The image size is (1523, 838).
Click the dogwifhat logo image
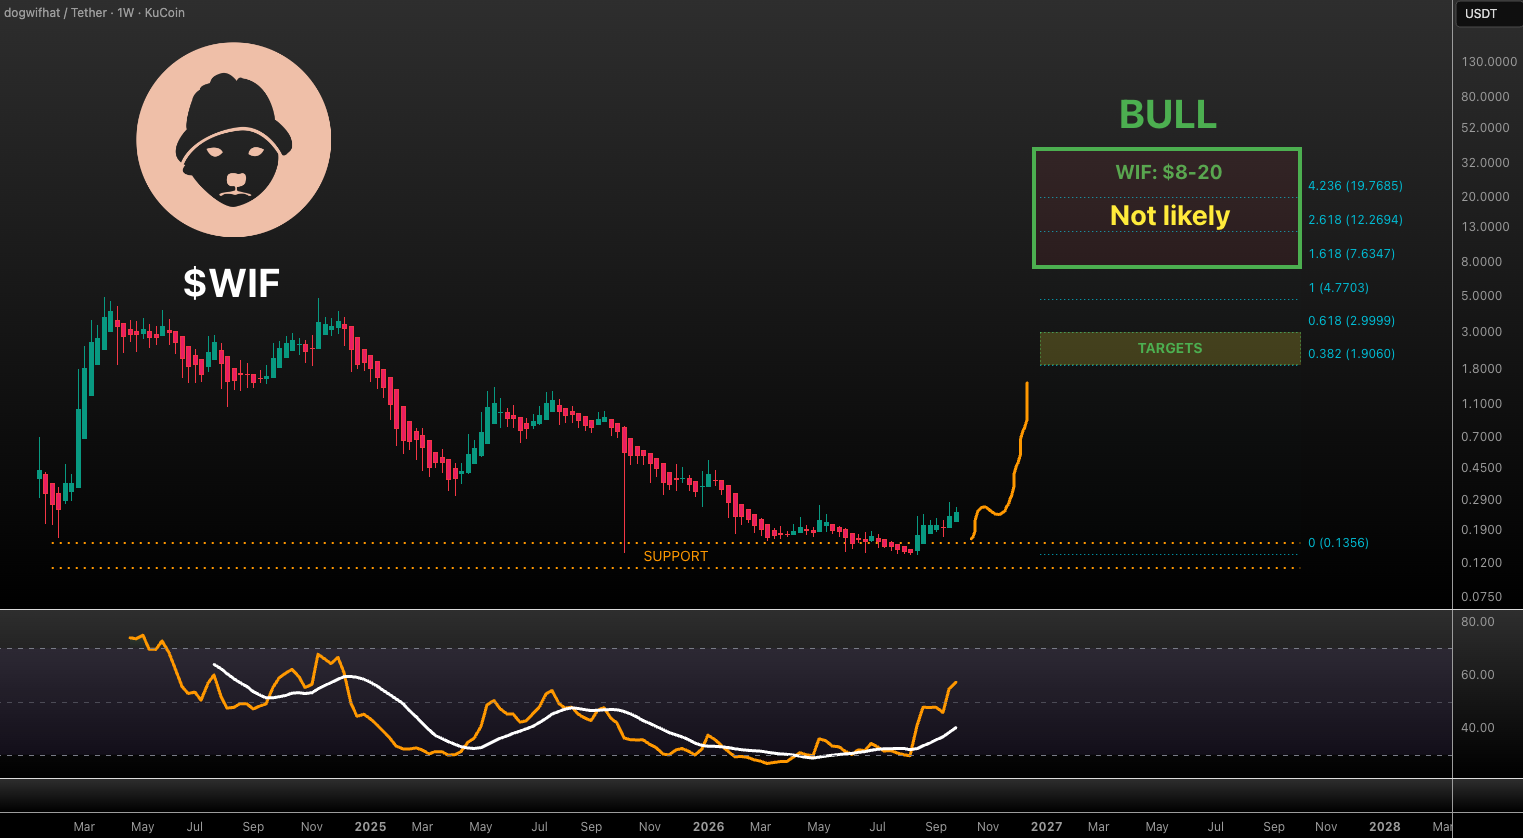click(x=234, y=139)
